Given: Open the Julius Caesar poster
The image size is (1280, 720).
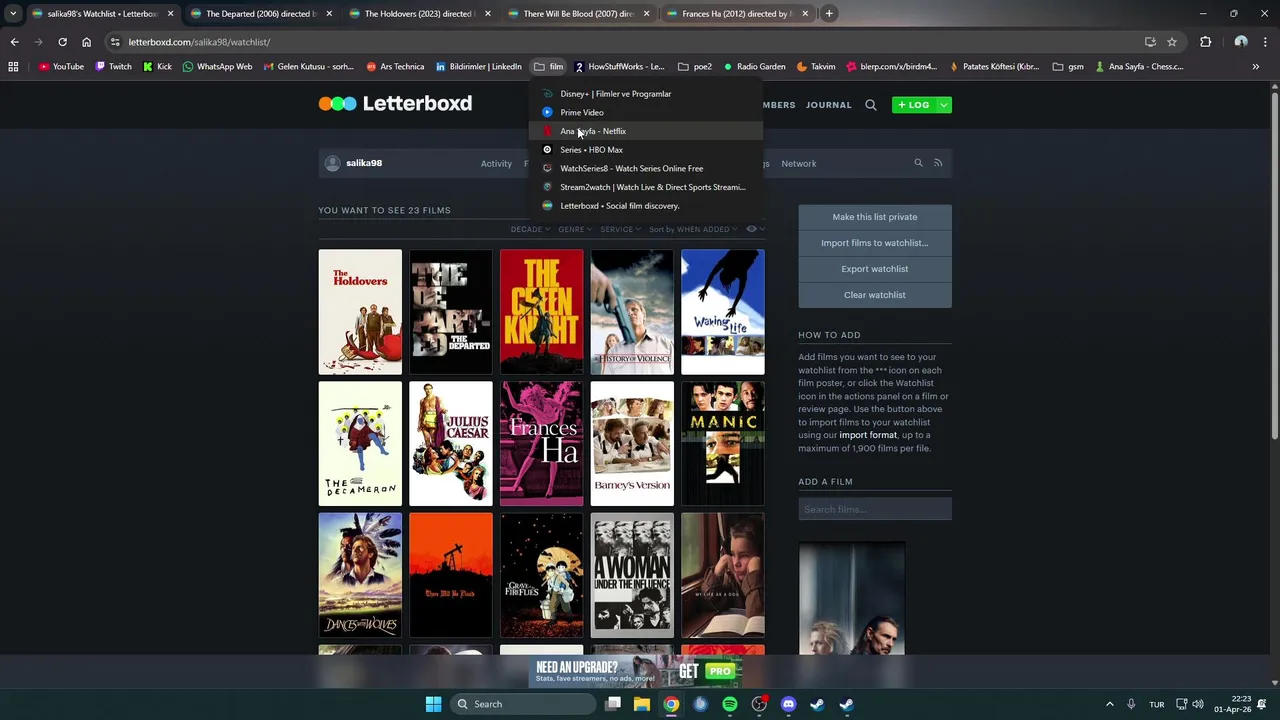Looking at the screenshot, I should click(451, 444).
